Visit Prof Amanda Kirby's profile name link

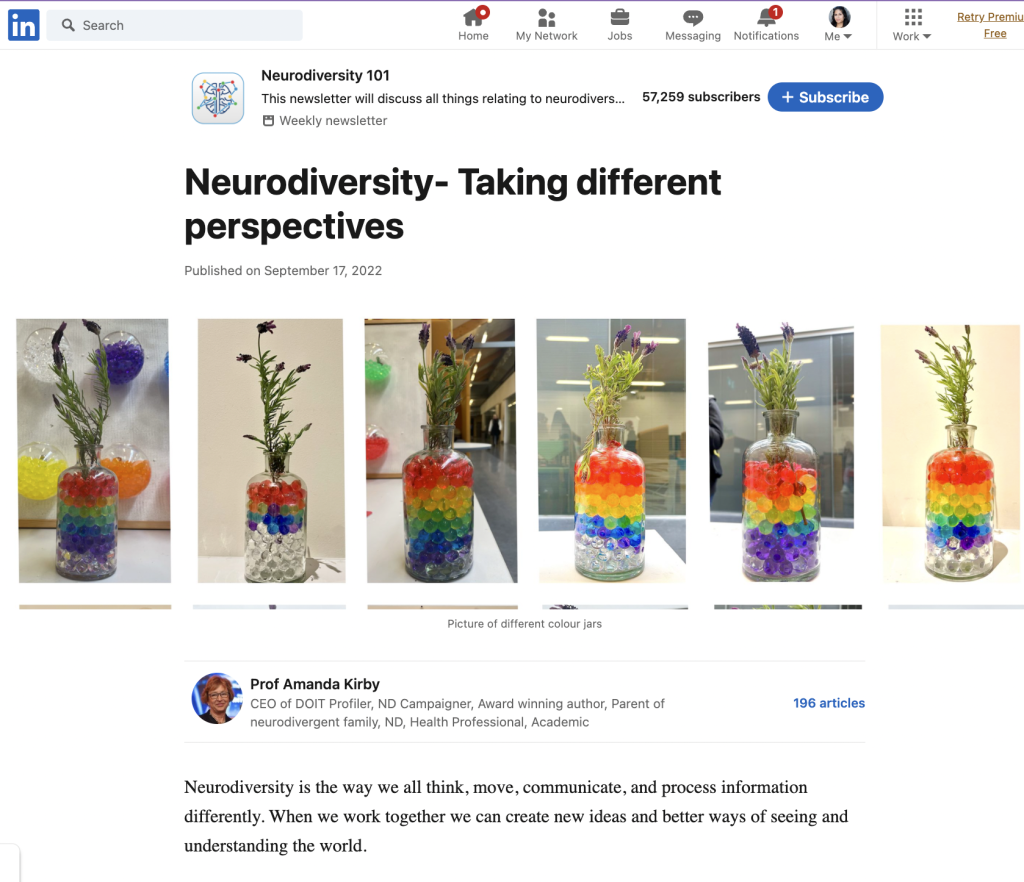315,684
